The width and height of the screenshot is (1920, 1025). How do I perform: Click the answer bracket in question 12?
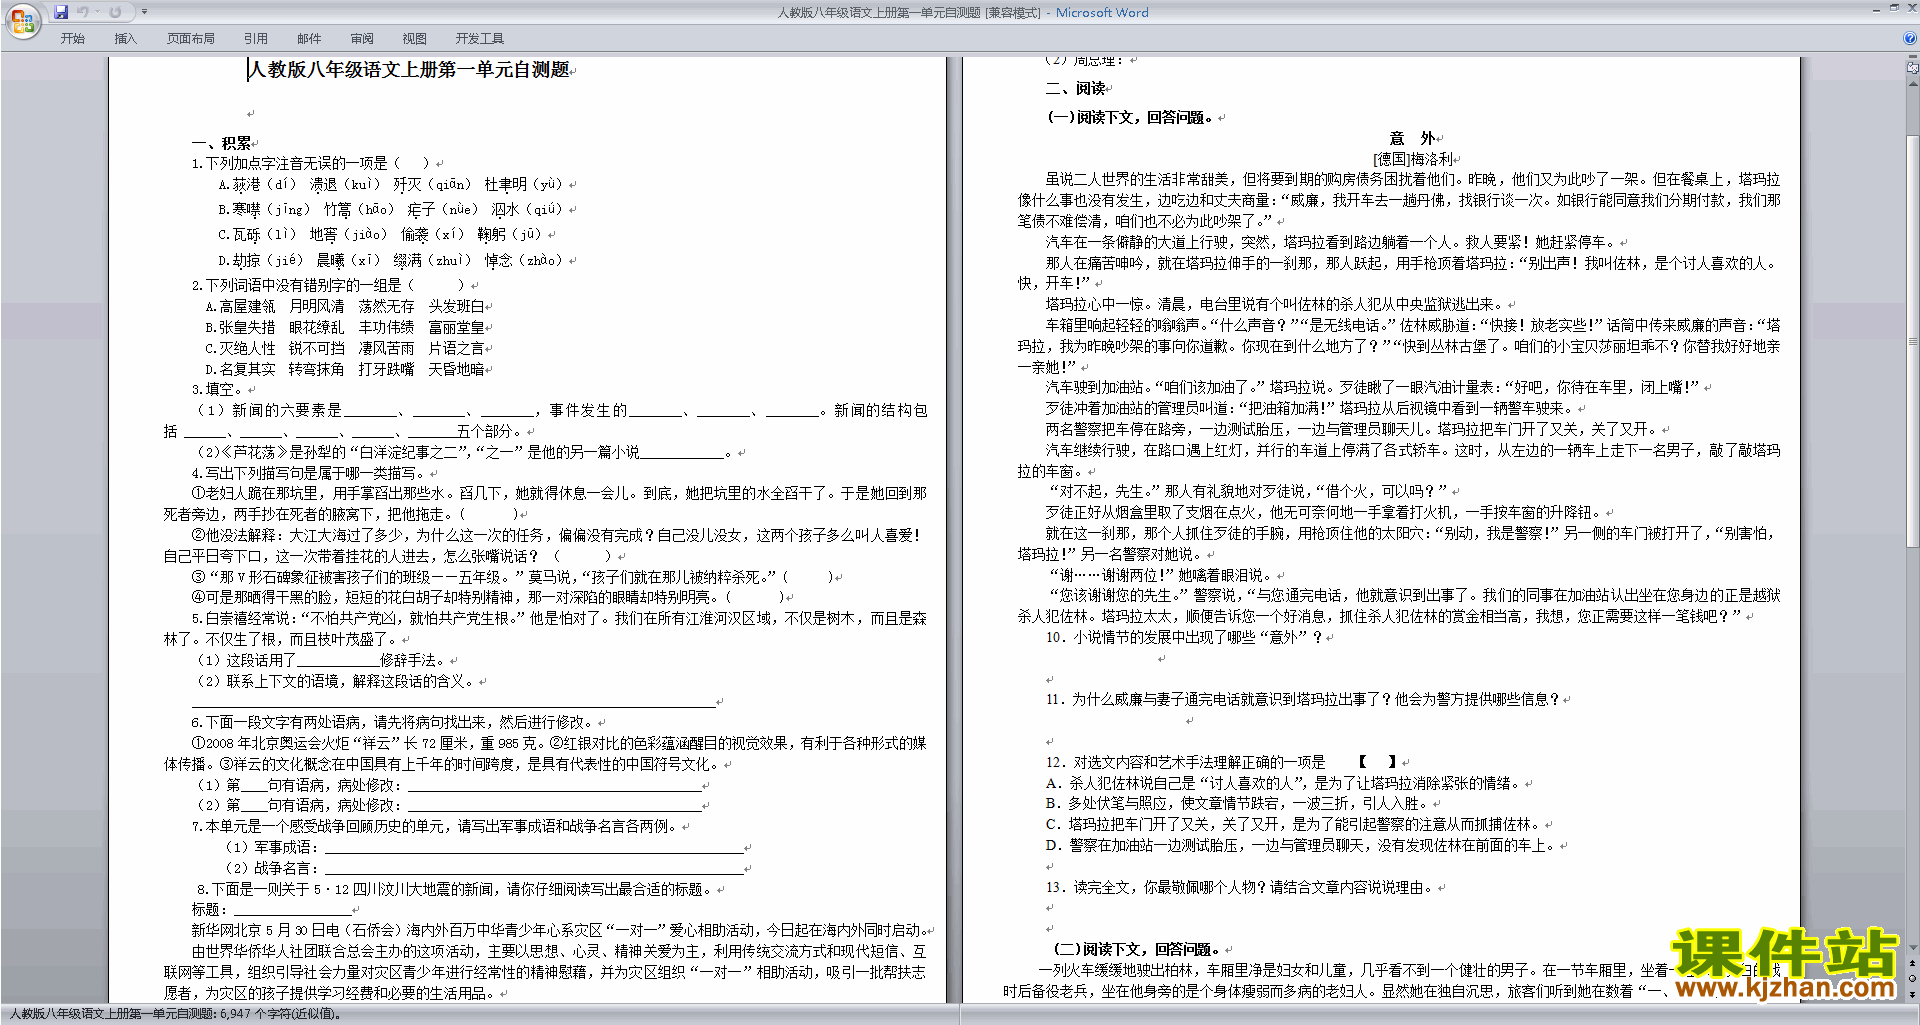coord(1377,762)
